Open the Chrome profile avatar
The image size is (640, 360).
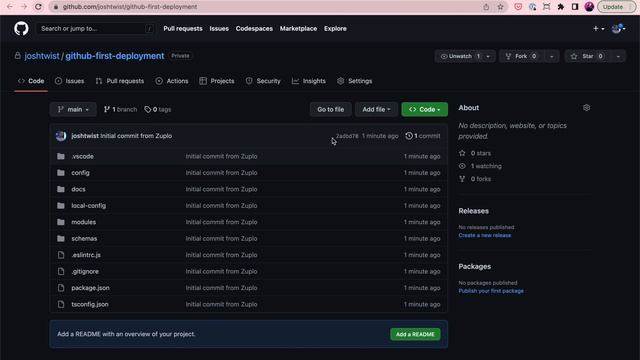589,7
